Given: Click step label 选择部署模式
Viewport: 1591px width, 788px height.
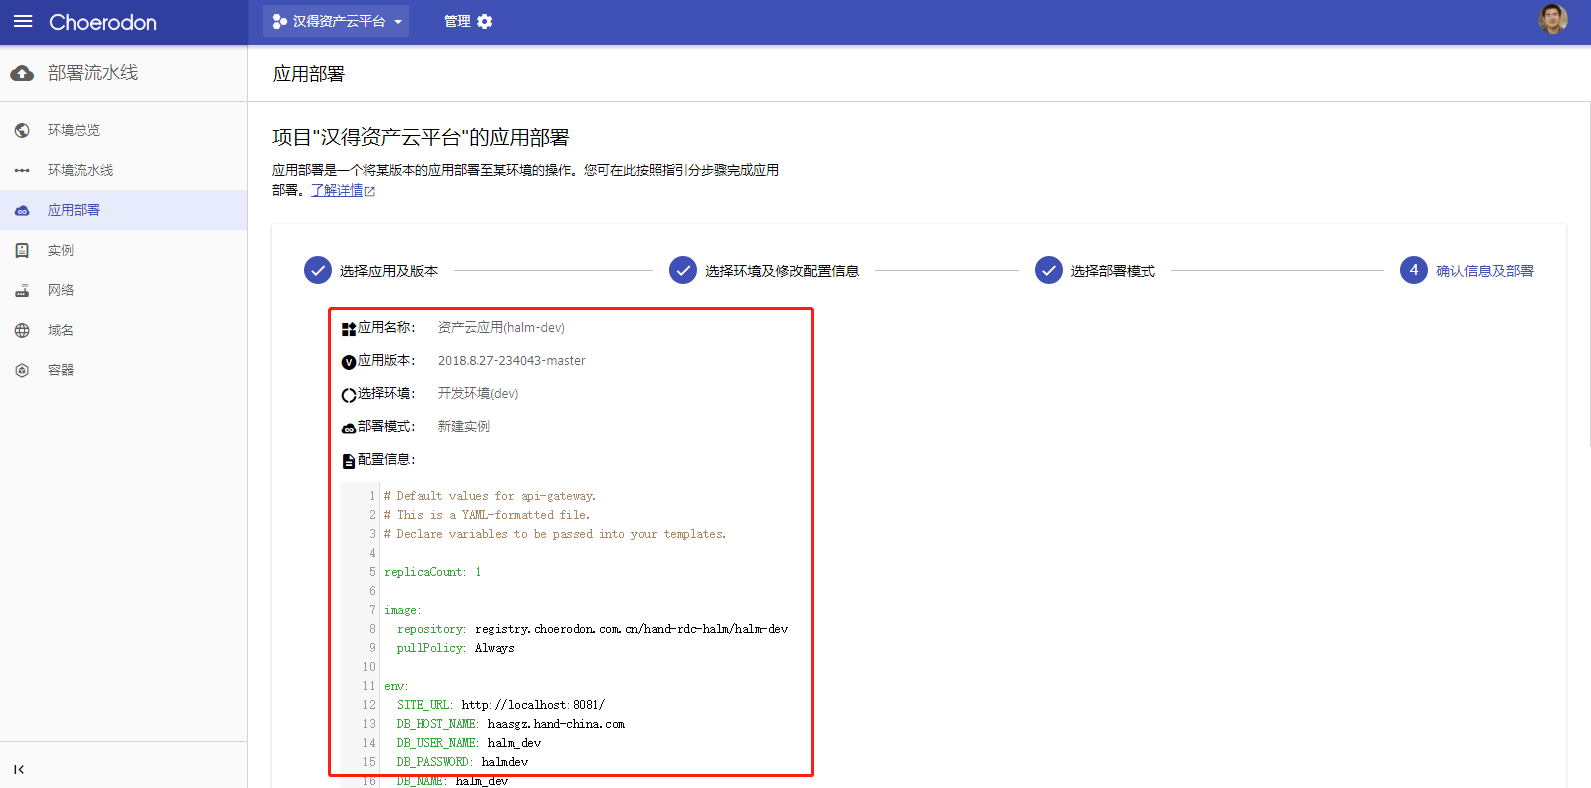Looking at the screenshot, I should tap(1113, 271).
